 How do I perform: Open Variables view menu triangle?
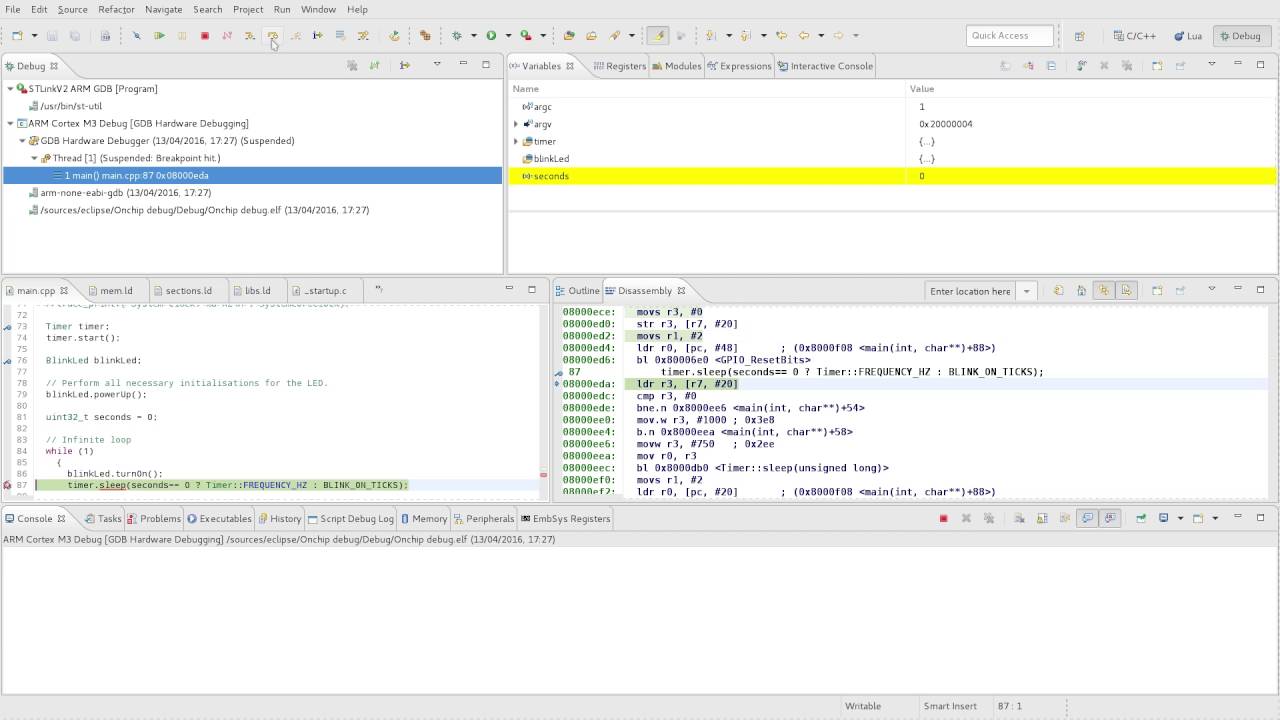1211,65
